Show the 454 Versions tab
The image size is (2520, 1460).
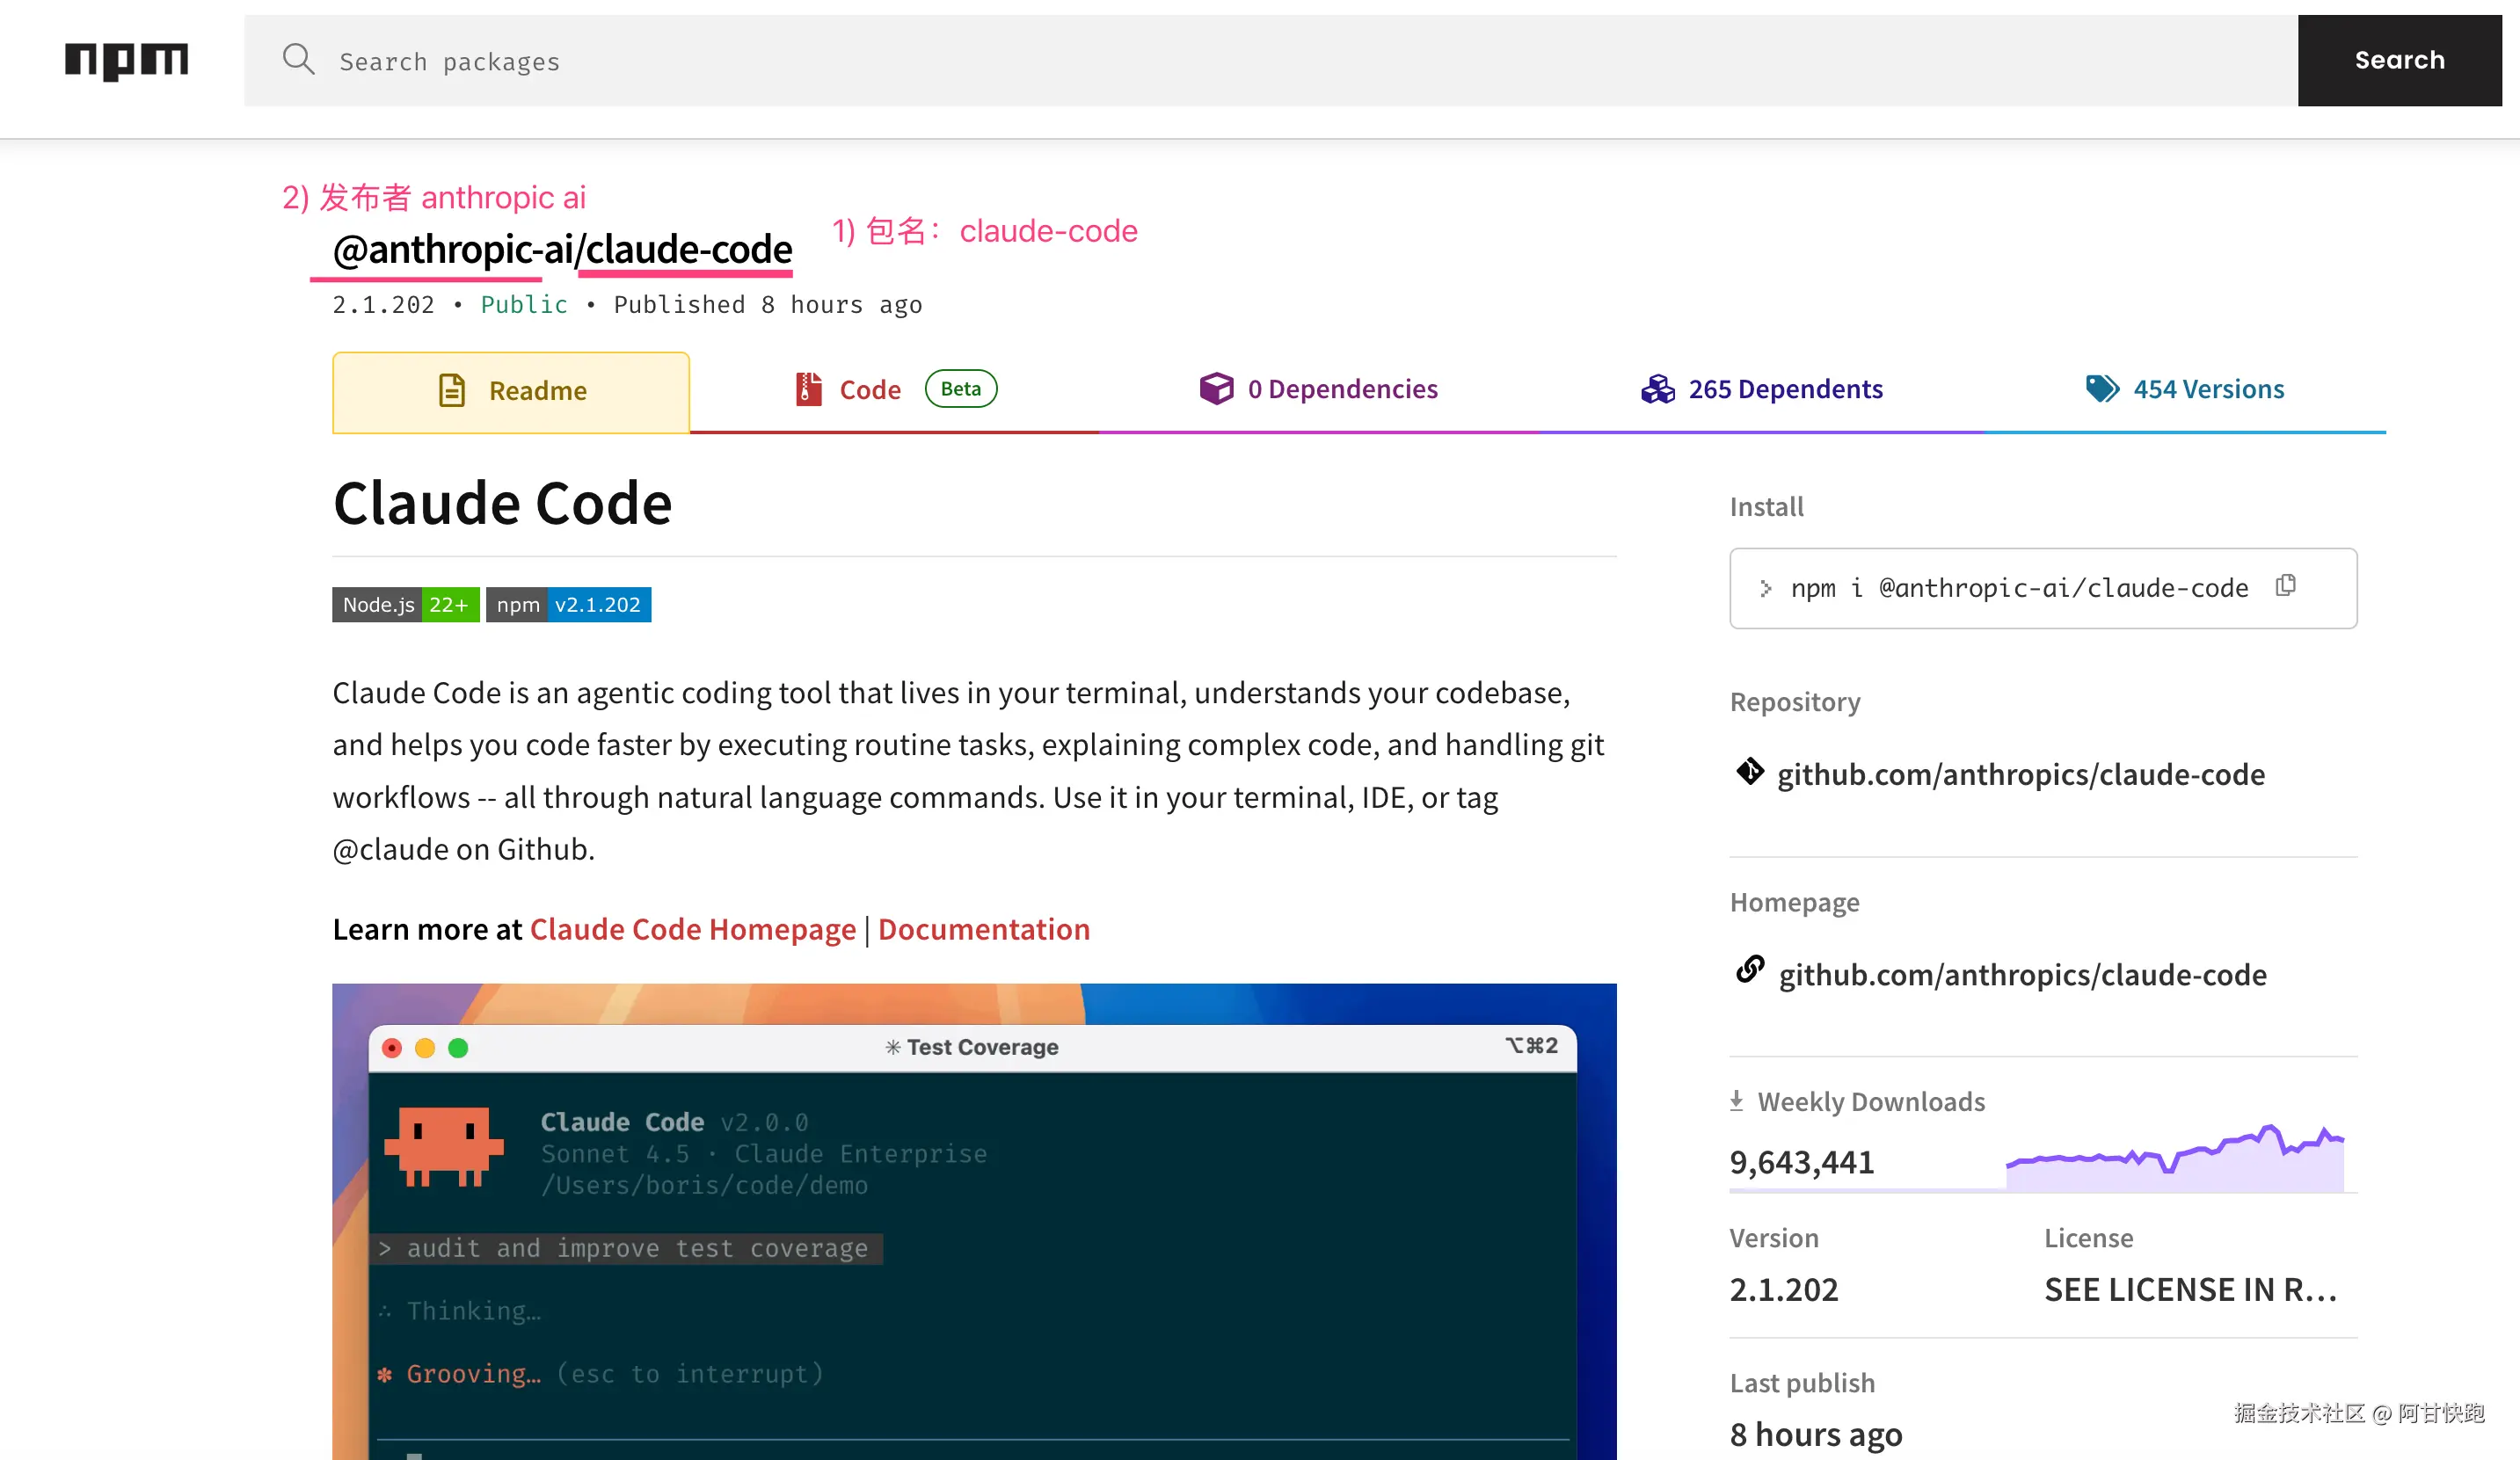tap(2185, 390)
